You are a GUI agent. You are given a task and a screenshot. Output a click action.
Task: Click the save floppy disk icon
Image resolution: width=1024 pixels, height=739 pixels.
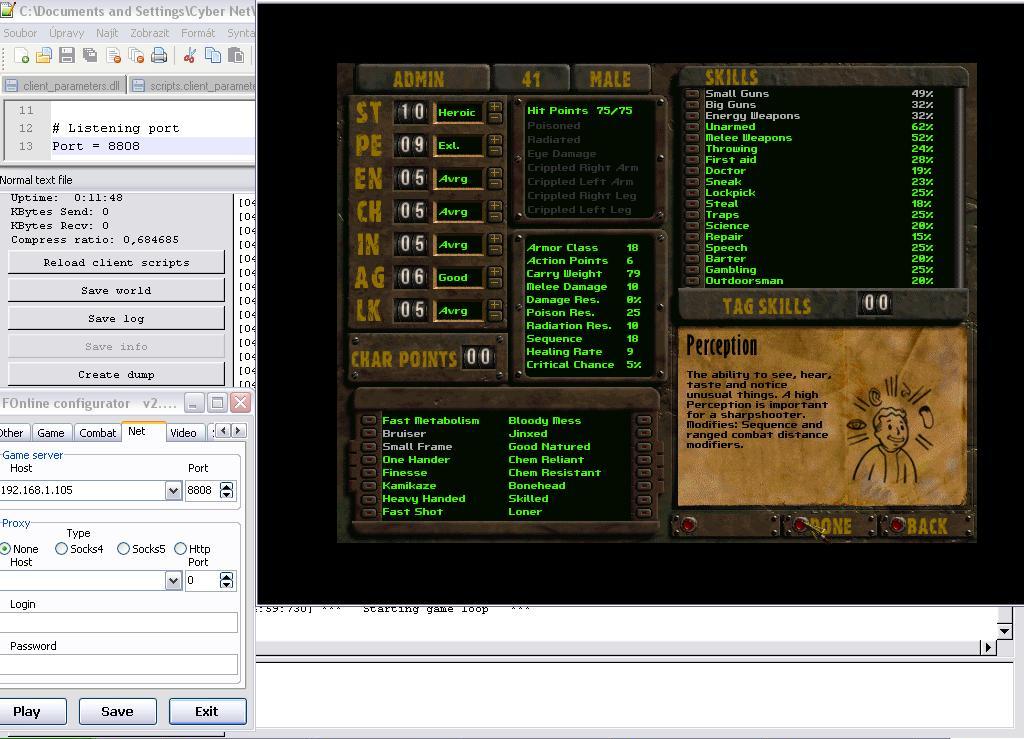point(67,56)
